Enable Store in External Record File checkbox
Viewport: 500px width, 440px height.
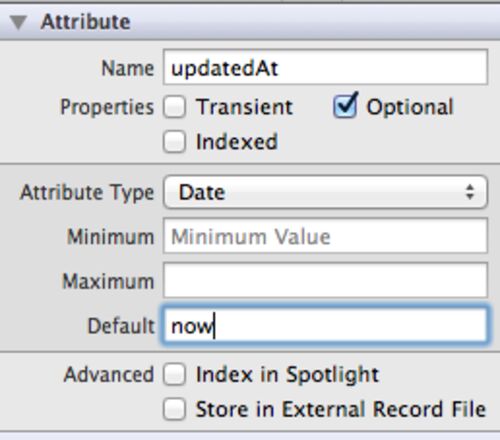[174, 409]
